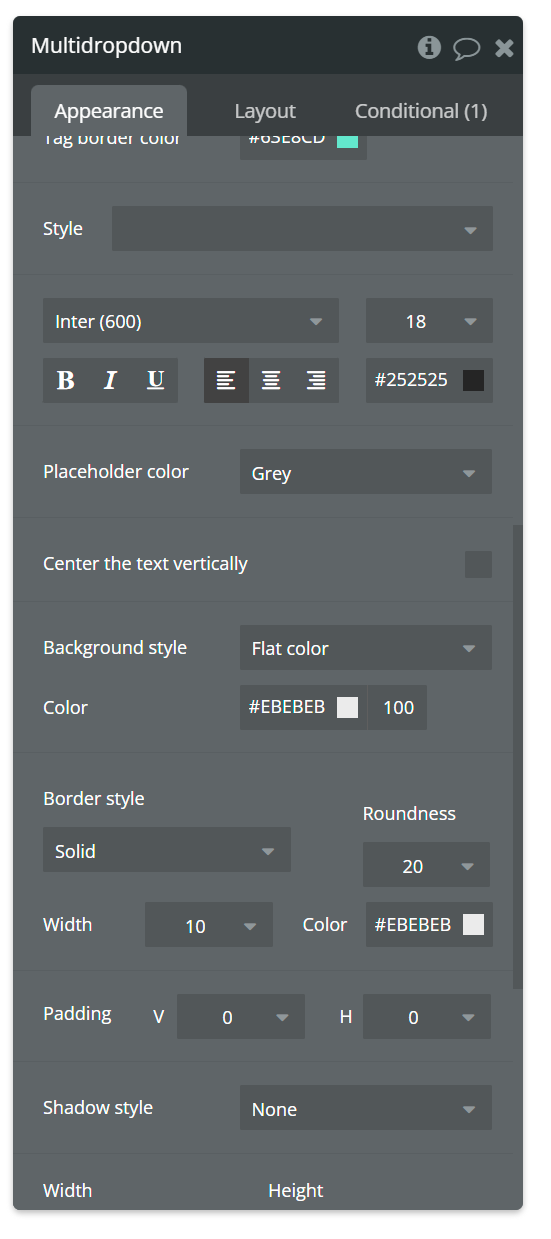Switch to the Appearance tab

[109, 111]
